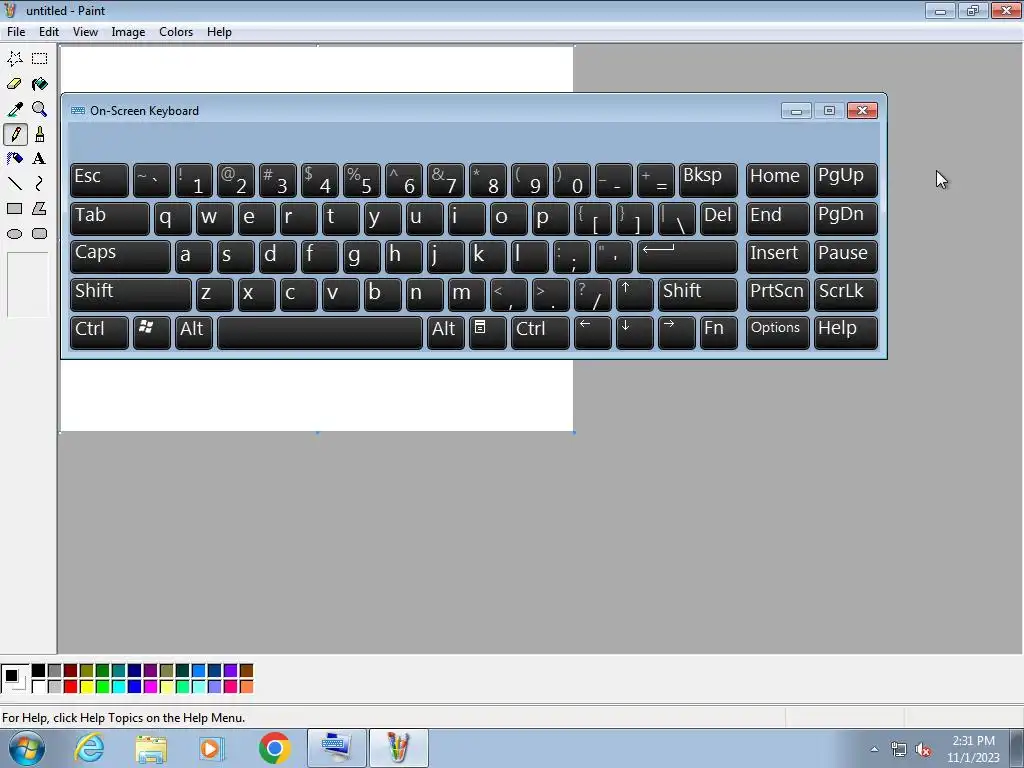
Task: Toggle the right Alt key
Action: (x=445, y=332)
